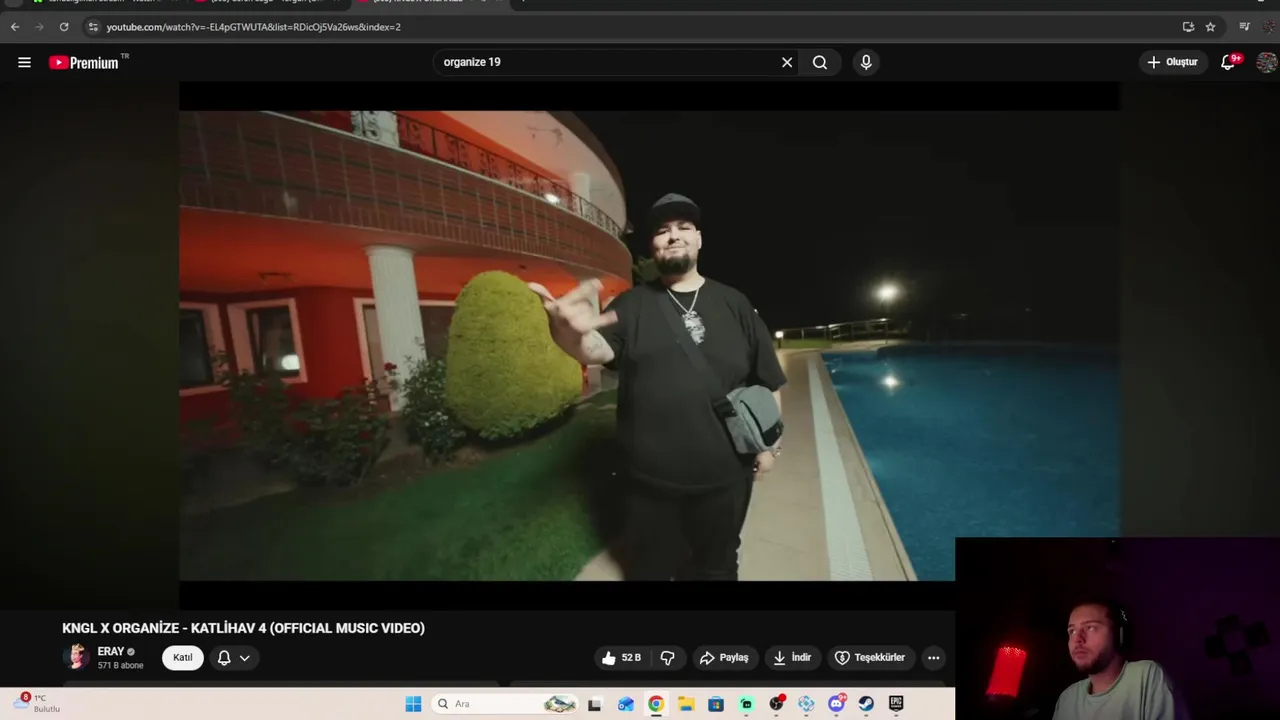The height and width of the screenshot is (720, 1280).
Task: Open ERAY channel name link
Action: click(110, 652)
